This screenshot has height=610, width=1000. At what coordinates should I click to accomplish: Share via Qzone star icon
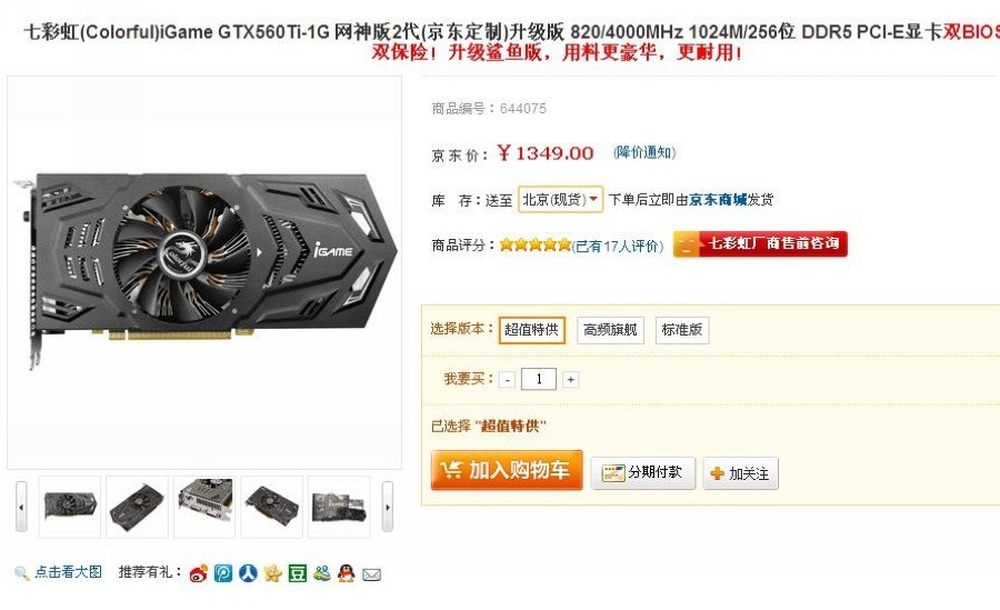pos(272,573)
